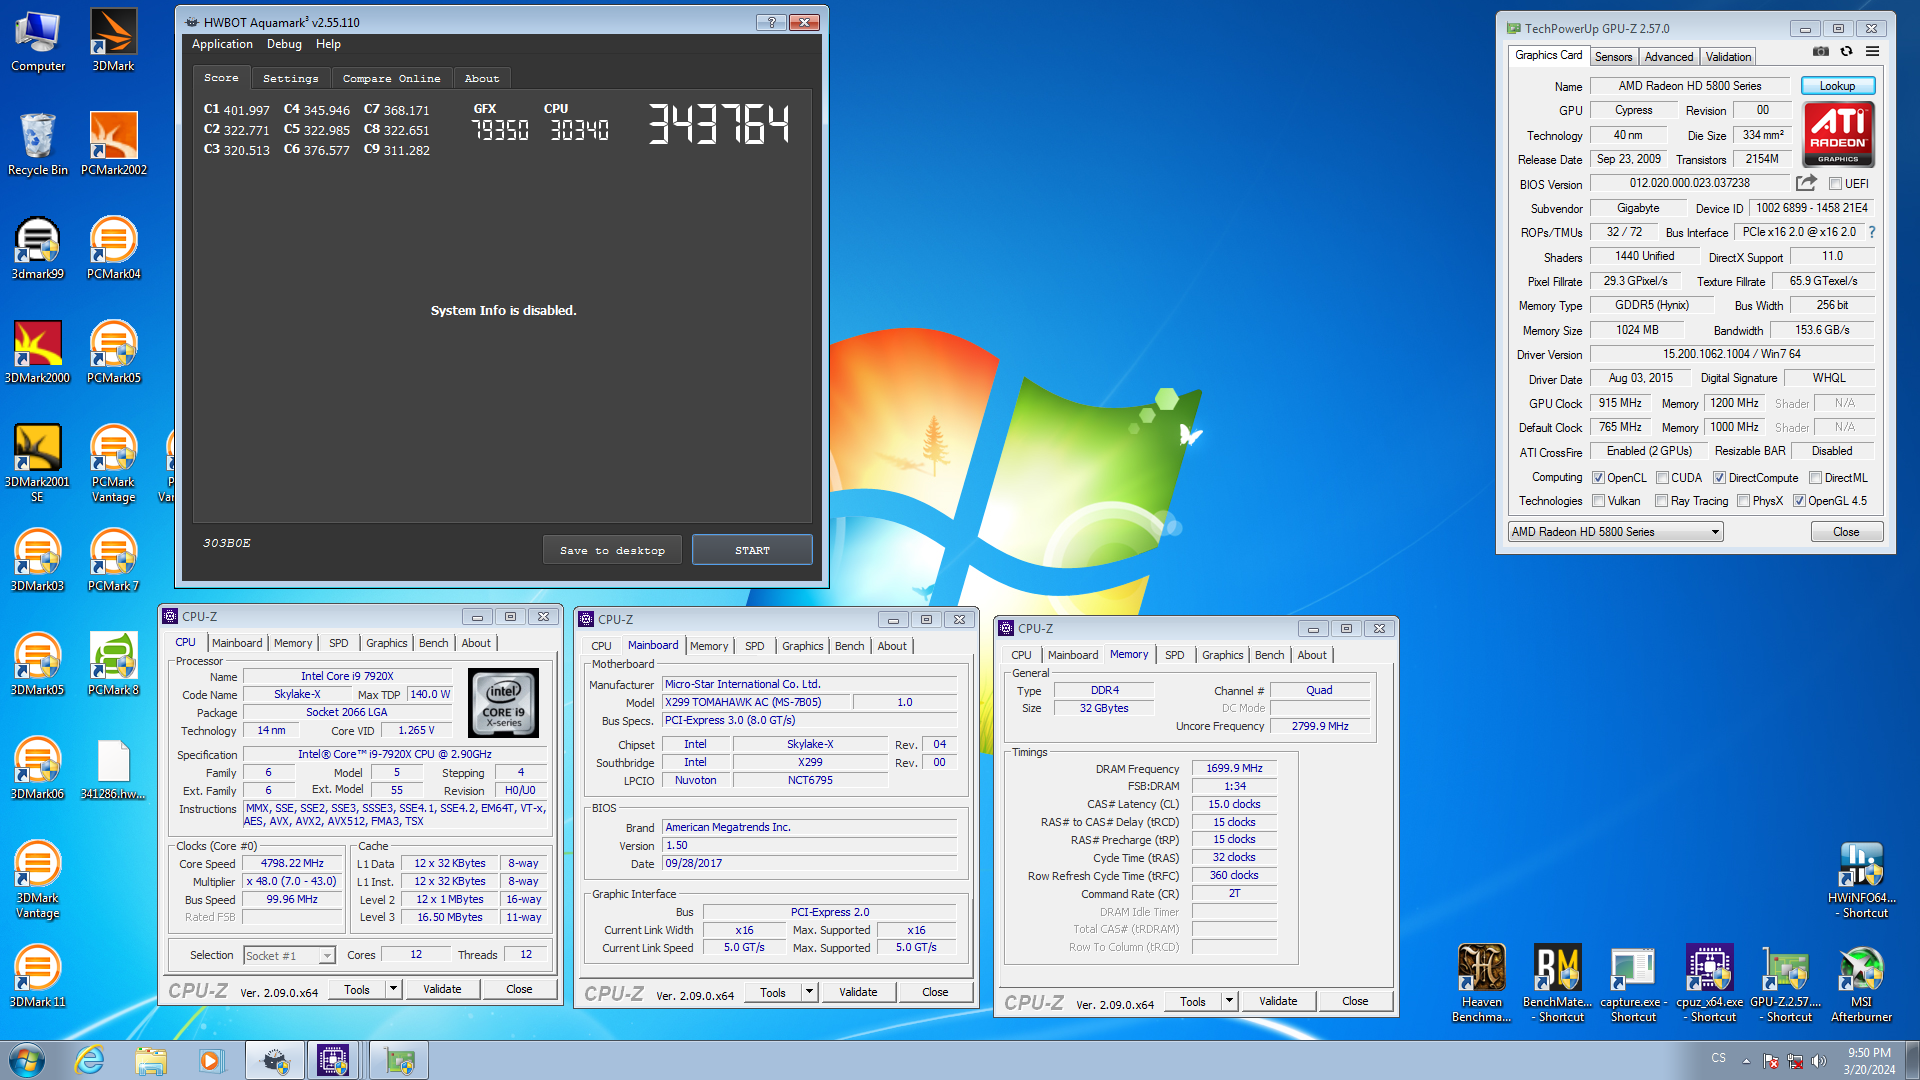
Task: Click Intel Core i9 logo in CPU-Z
Action: pyautogui.click(x=503, y=703)
